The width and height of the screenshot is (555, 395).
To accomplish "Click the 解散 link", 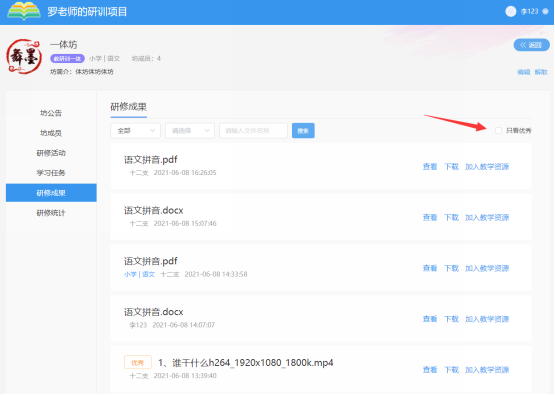I will [x=541, y=72].
